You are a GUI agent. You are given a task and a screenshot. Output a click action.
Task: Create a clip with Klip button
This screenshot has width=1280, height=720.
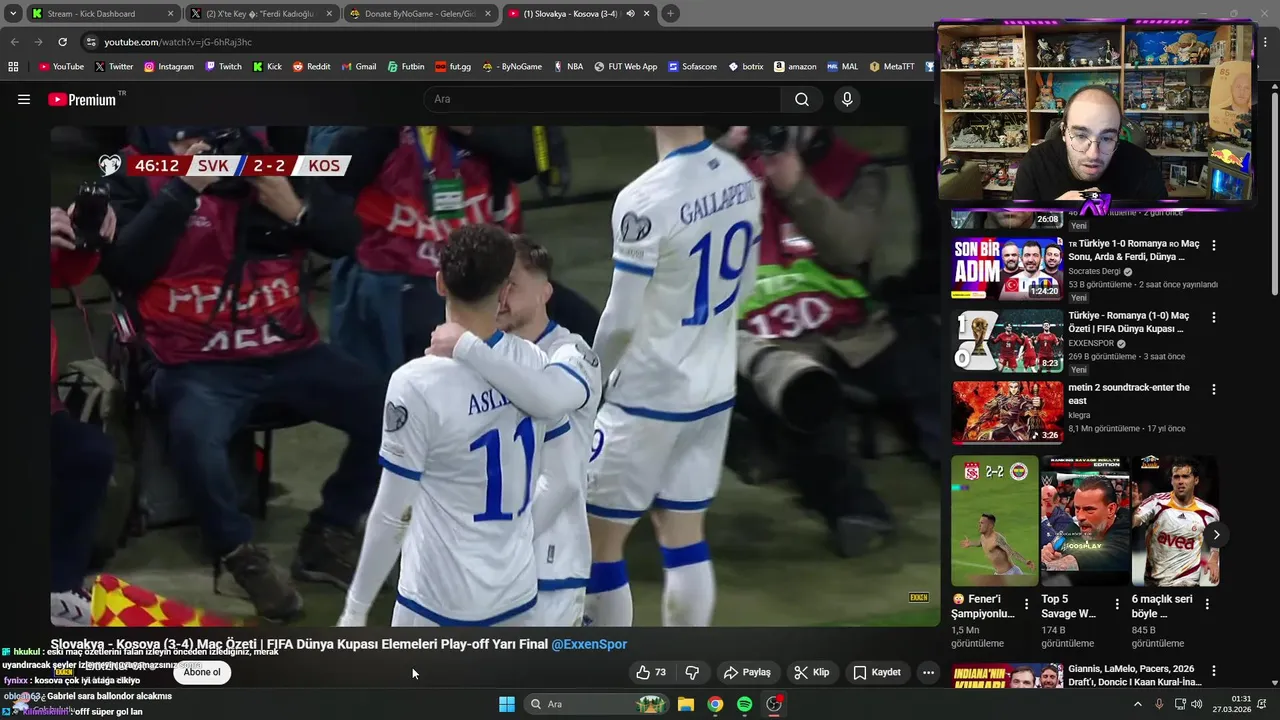point(811,672)
